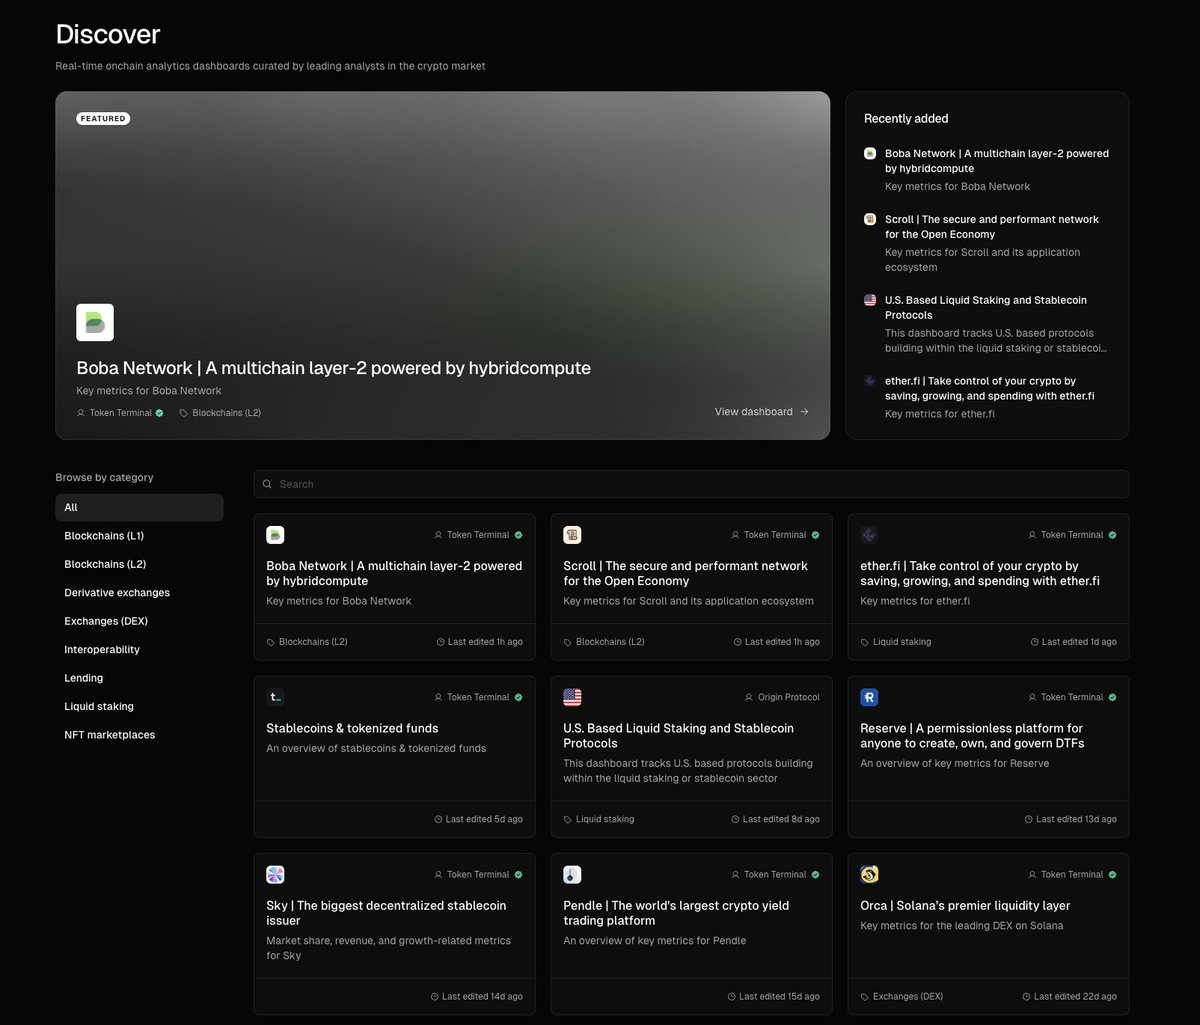
Task: Open the Sky decentralized stablecoin issuer card title
Action: pos(386,913)
